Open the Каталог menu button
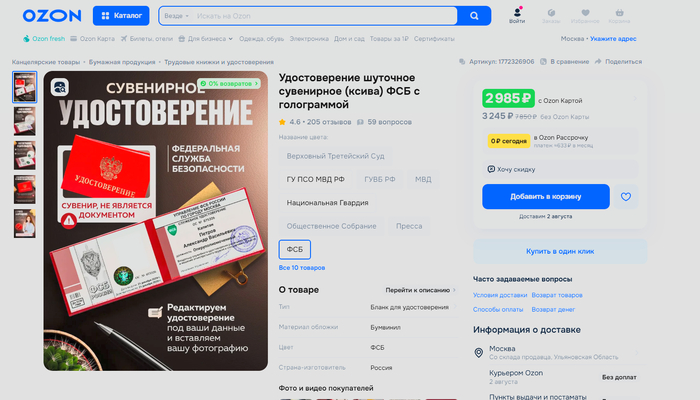 [121, 16]
